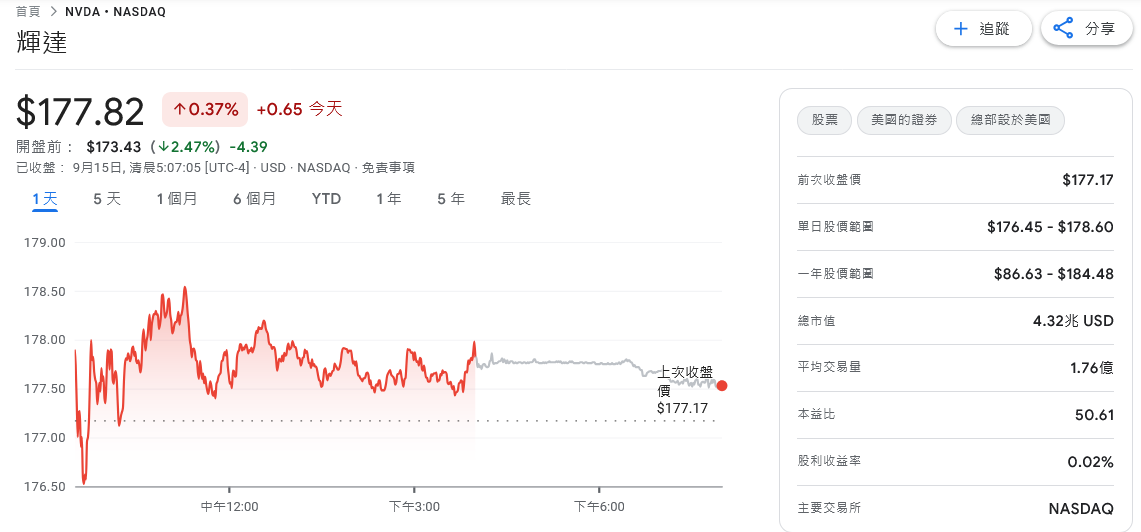1141x532 pixels.
Task: Select the 最長 maximum range tab
Action: 516,199
